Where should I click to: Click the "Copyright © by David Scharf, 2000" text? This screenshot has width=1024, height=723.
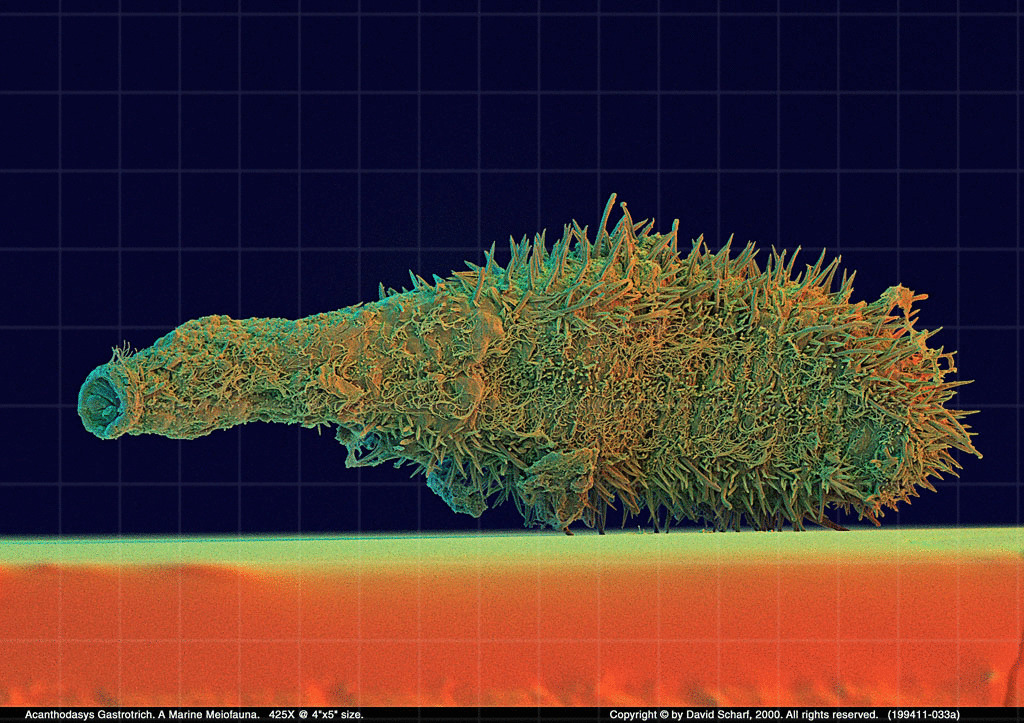click(695, 715)
